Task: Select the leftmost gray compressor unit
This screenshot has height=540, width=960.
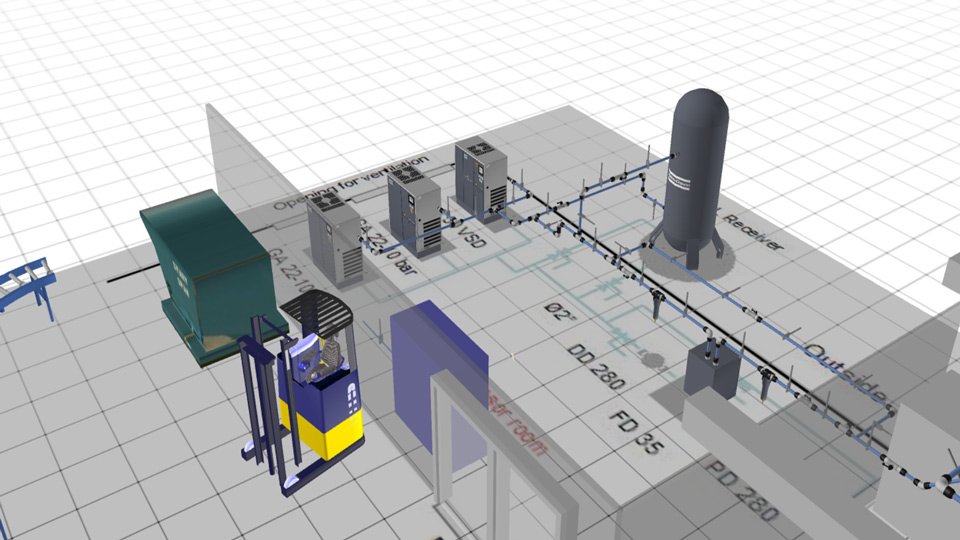Action: 335,238
